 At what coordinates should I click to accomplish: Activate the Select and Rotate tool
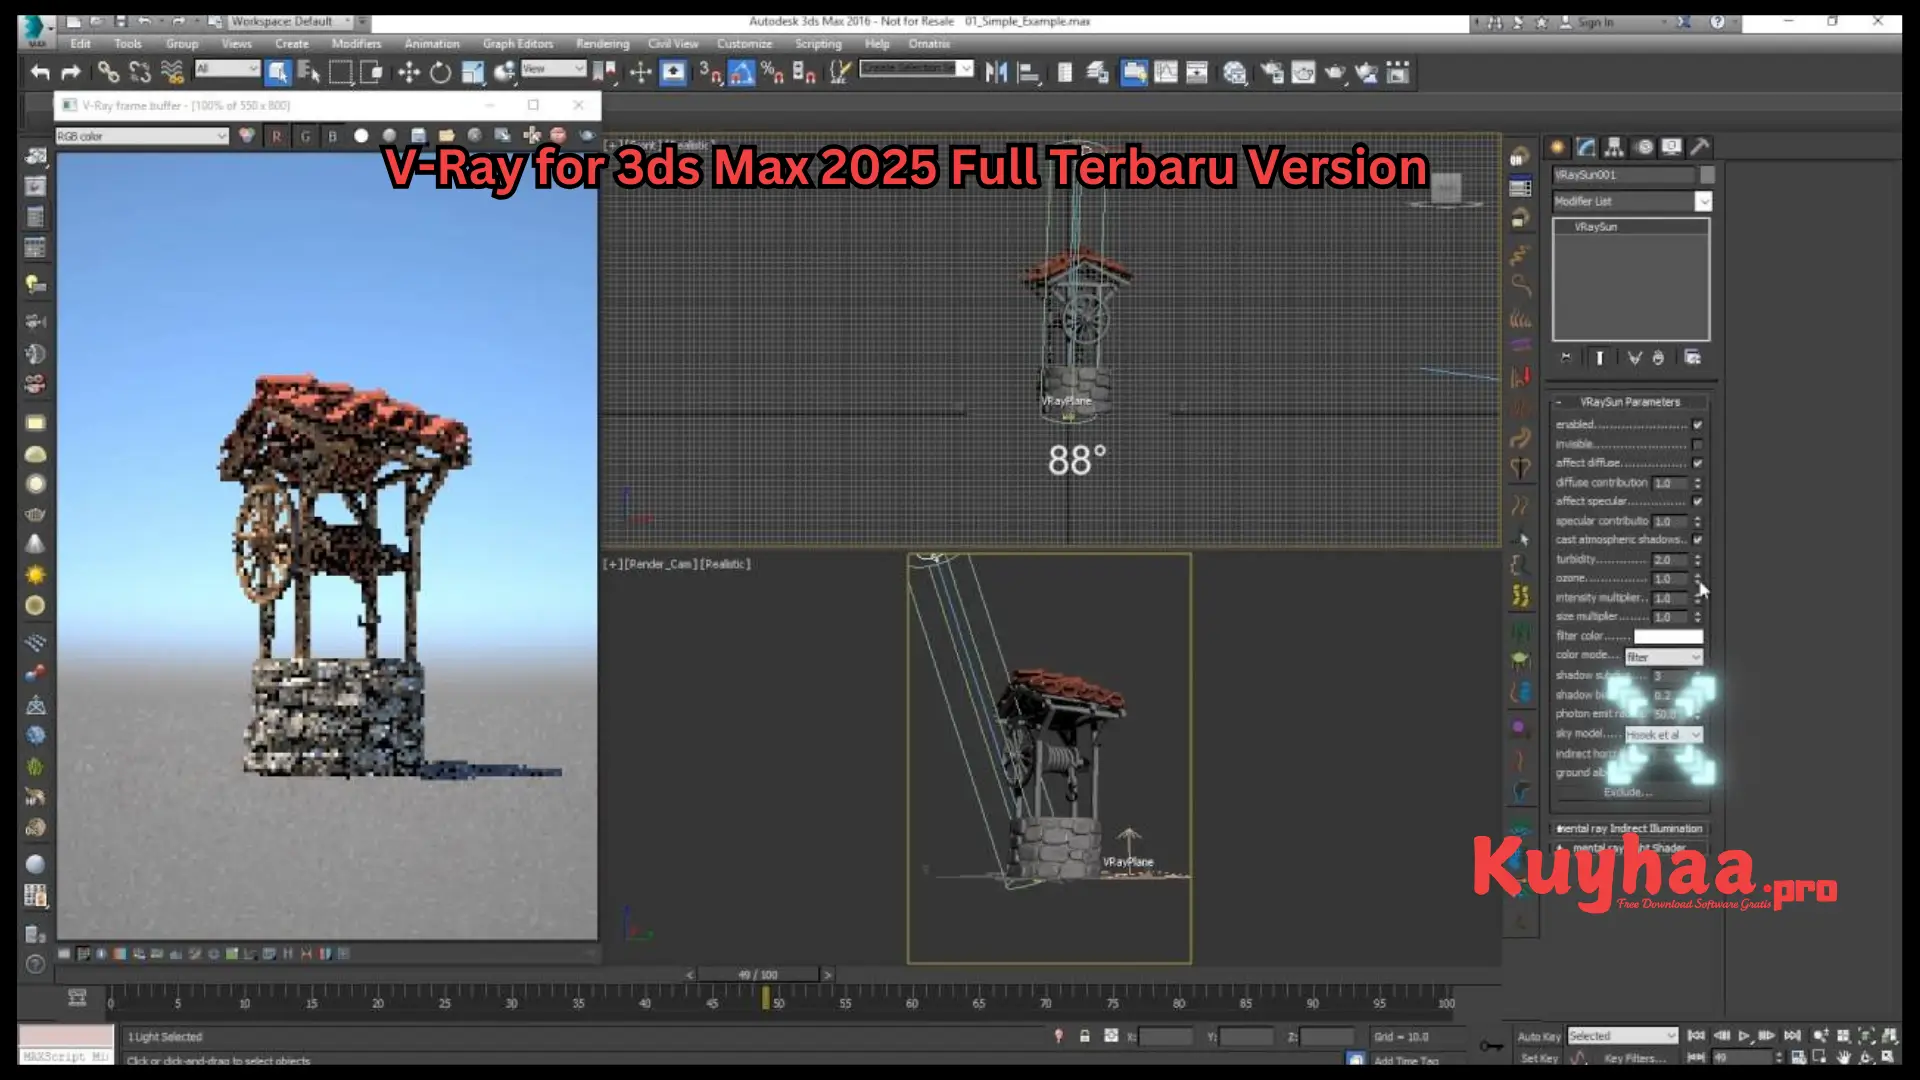click(440, 72)
